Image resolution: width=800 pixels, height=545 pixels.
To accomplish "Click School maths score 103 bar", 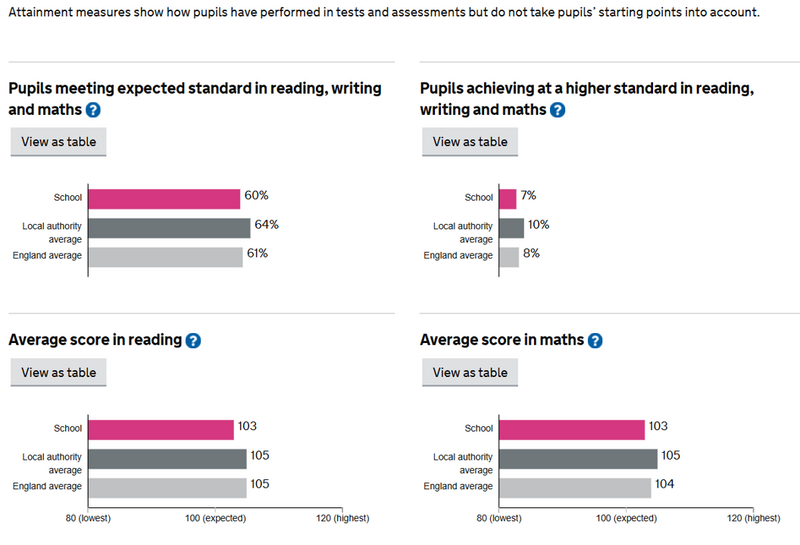I will tap(572, 429).
